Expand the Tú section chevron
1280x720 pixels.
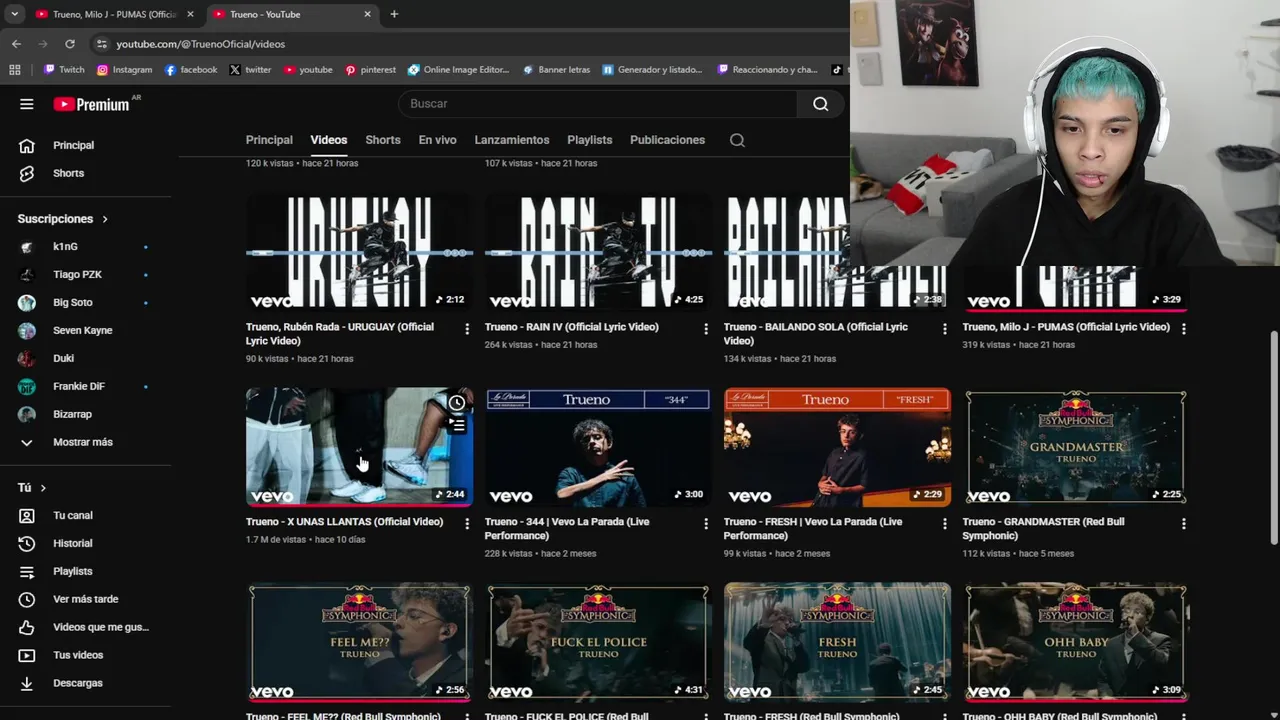[x=43, y=488]
